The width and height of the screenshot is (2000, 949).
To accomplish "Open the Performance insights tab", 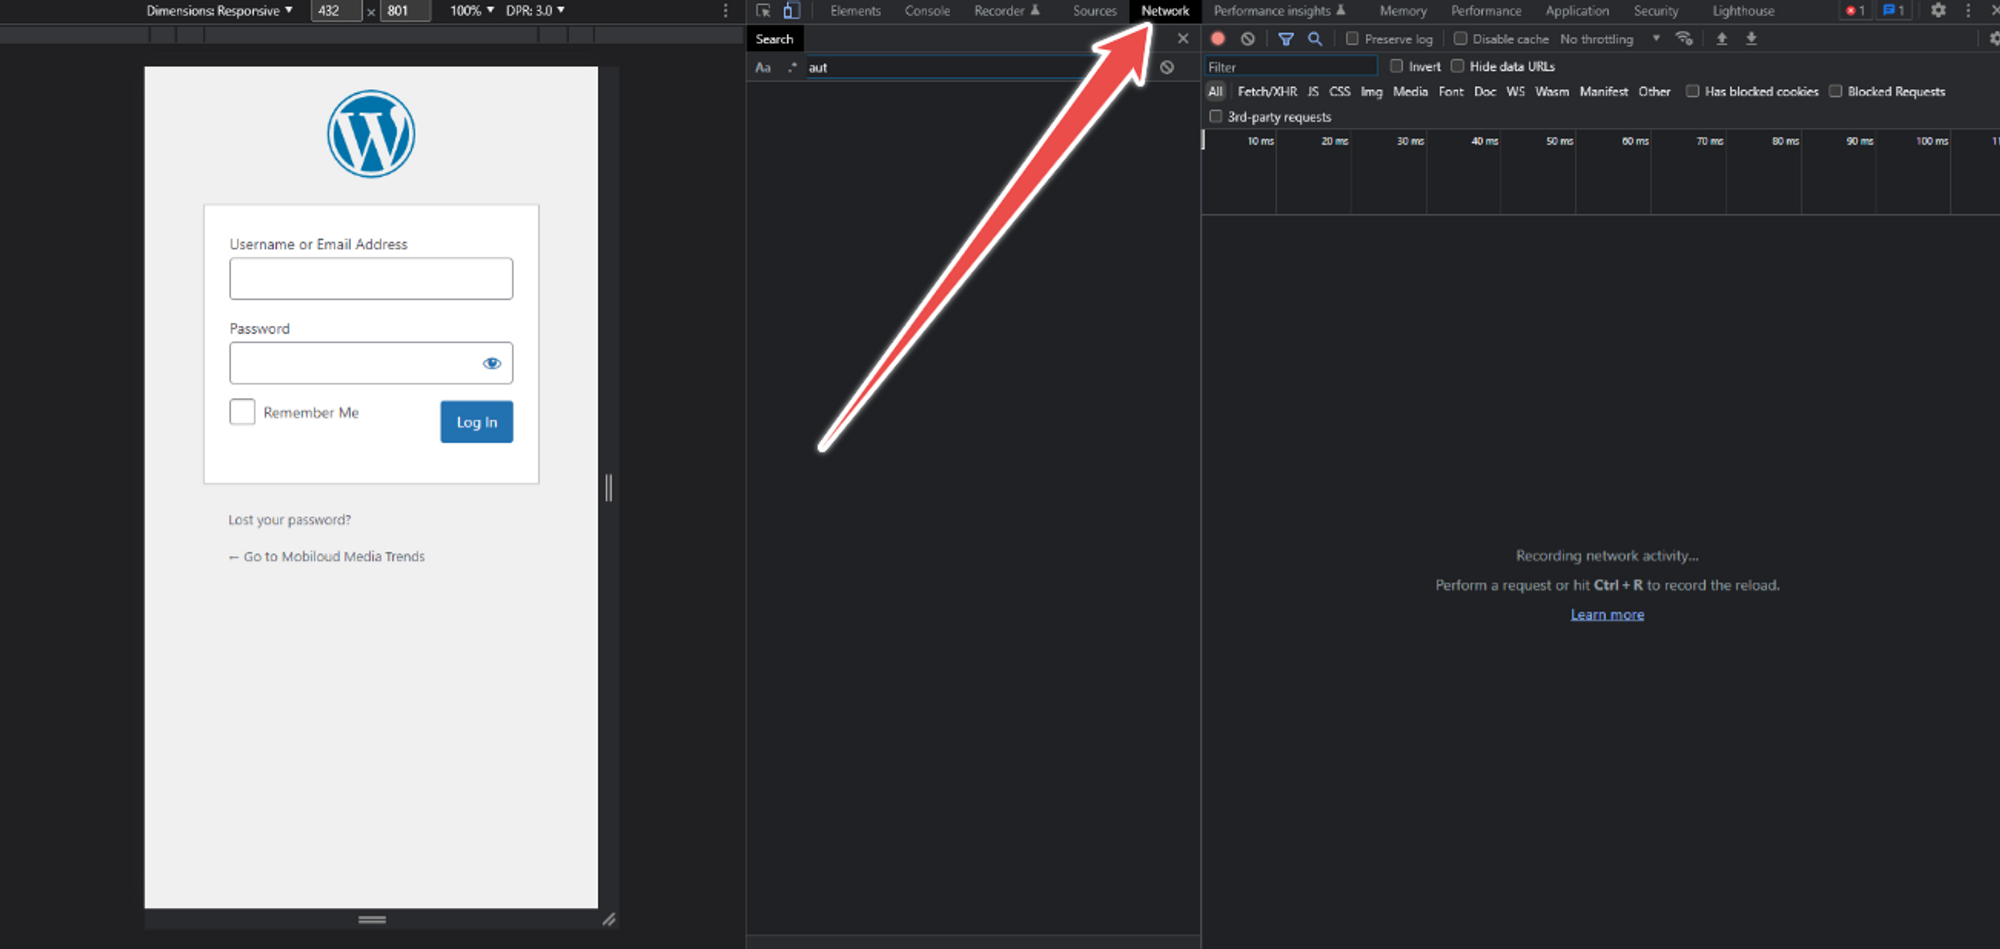I will click(x=1280, y=11).
